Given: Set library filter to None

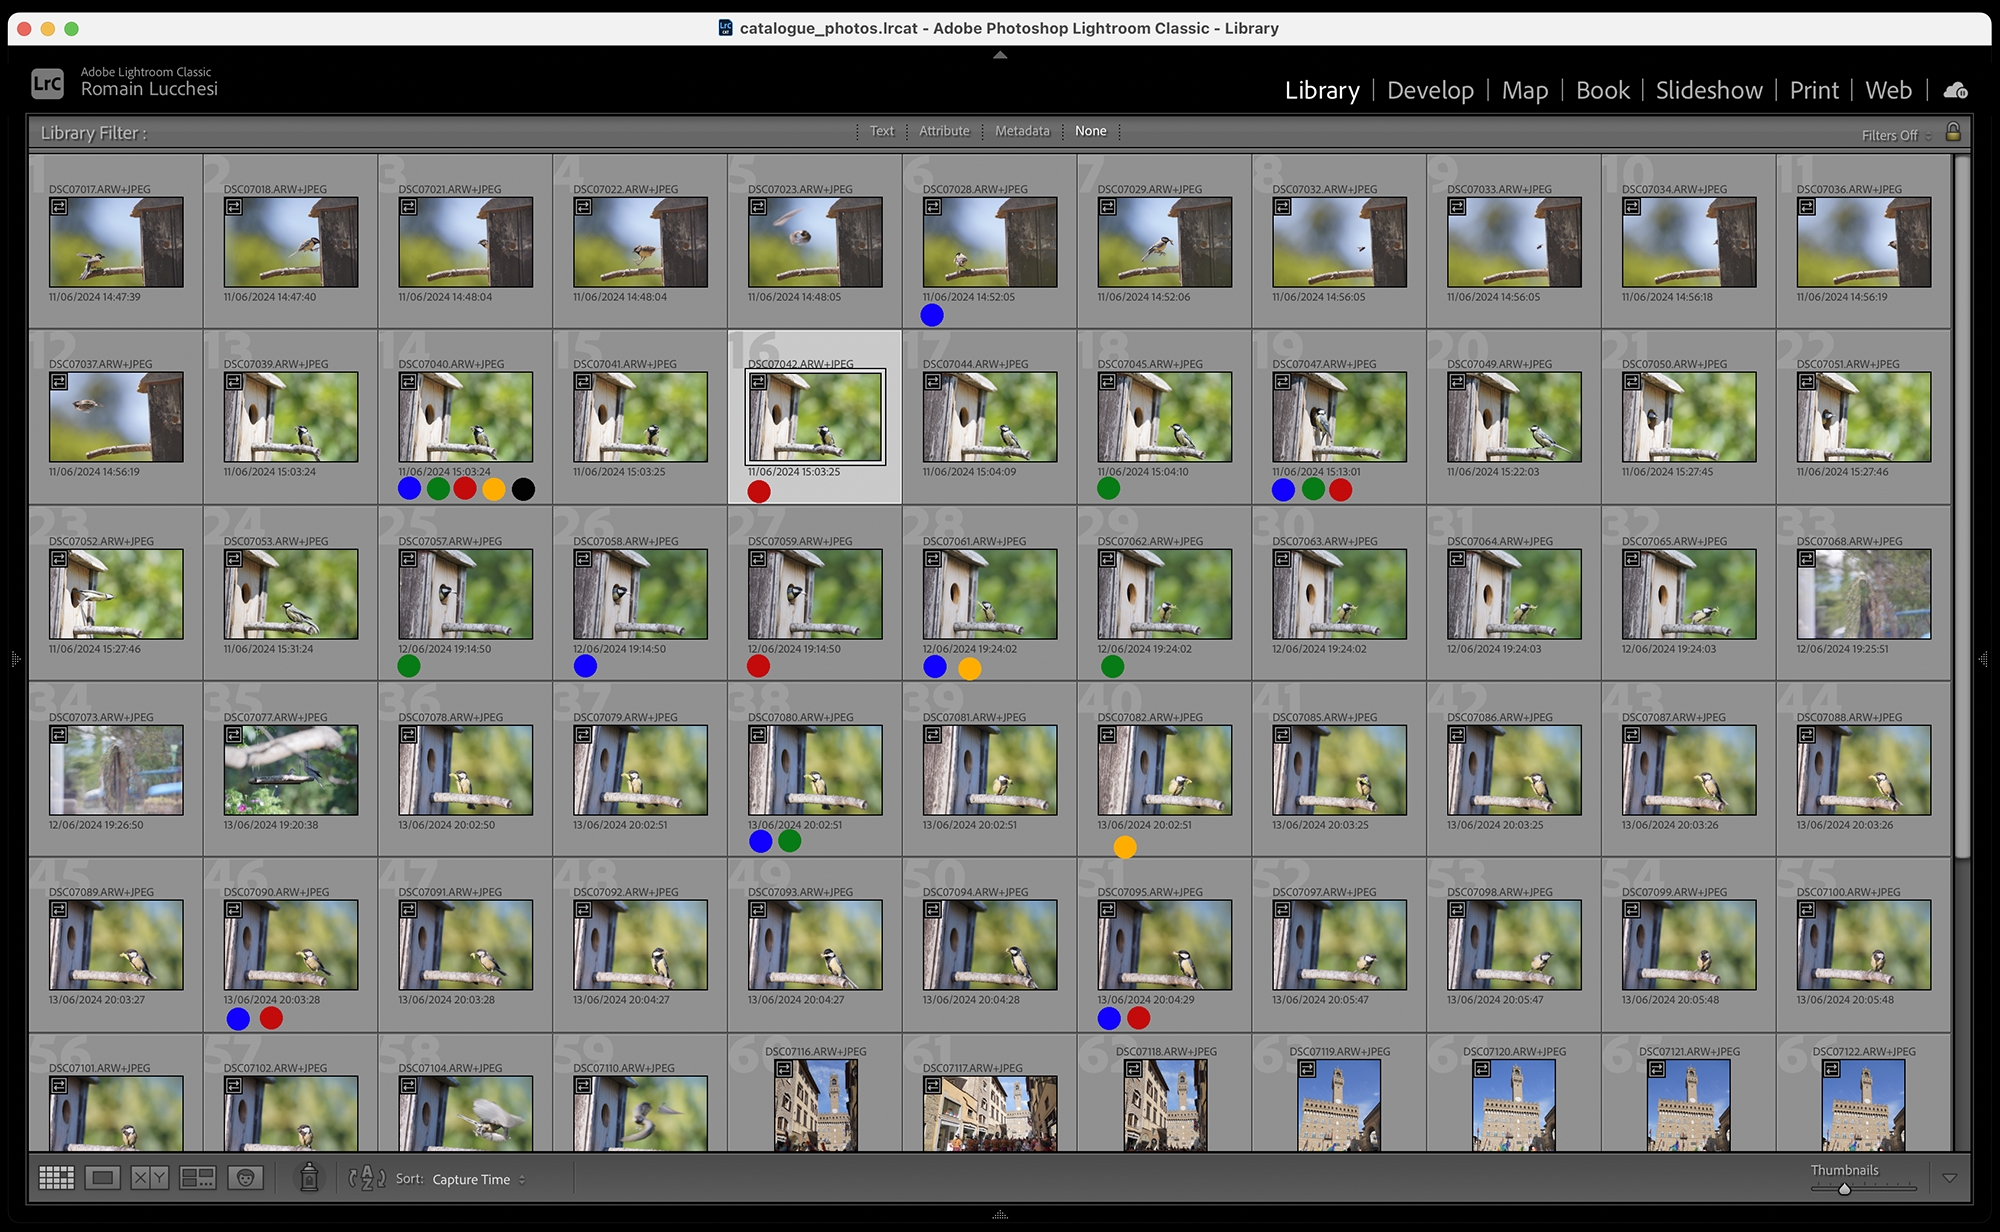Looking at the screenshot, I should 1090,131.
